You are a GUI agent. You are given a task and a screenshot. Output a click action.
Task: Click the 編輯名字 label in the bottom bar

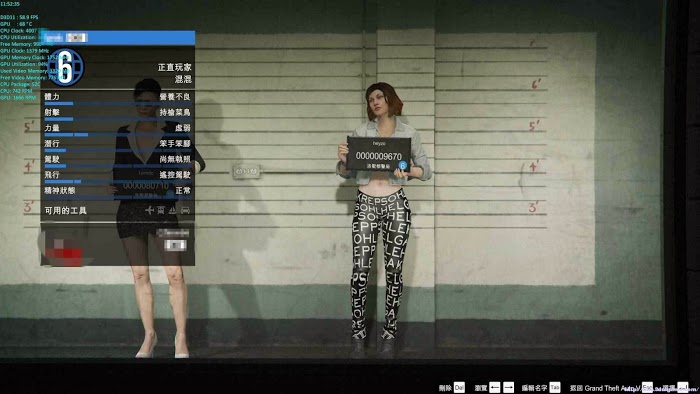[x=534, y=388]
